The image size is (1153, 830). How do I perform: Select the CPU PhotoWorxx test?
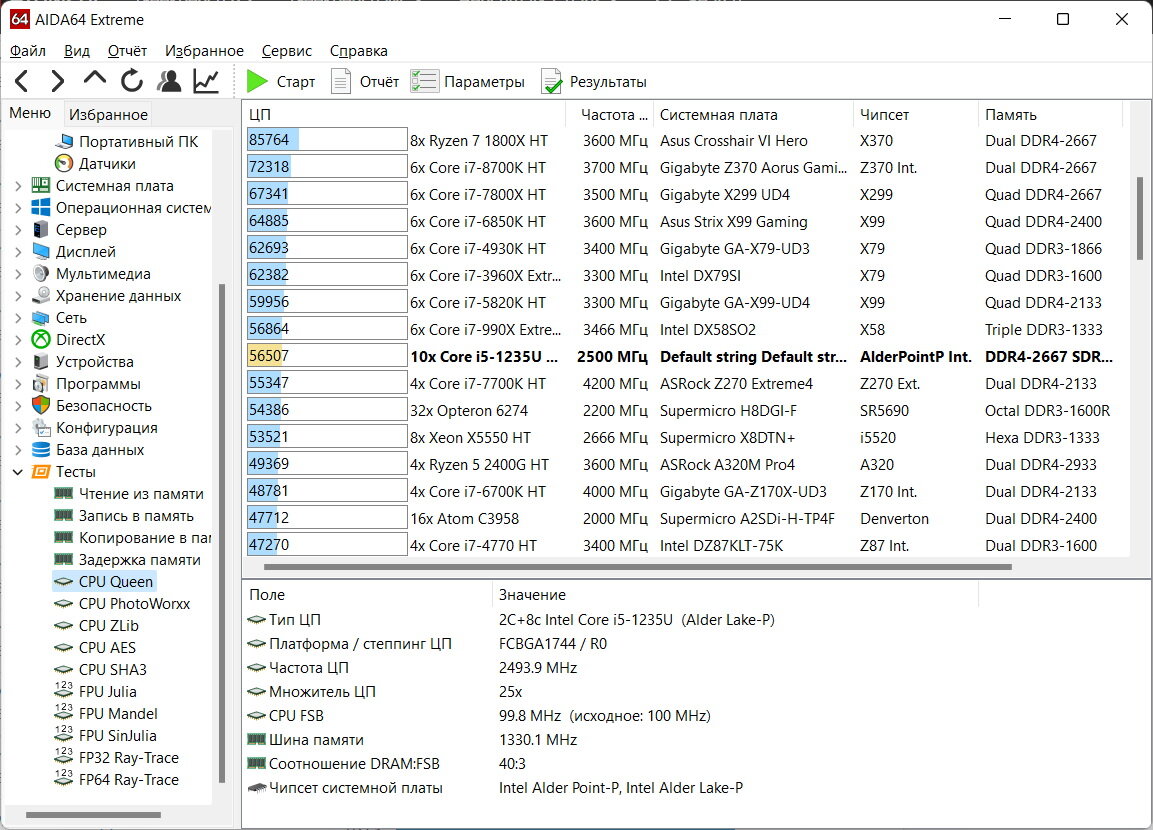pyautogui.click(x=135, y=604)
